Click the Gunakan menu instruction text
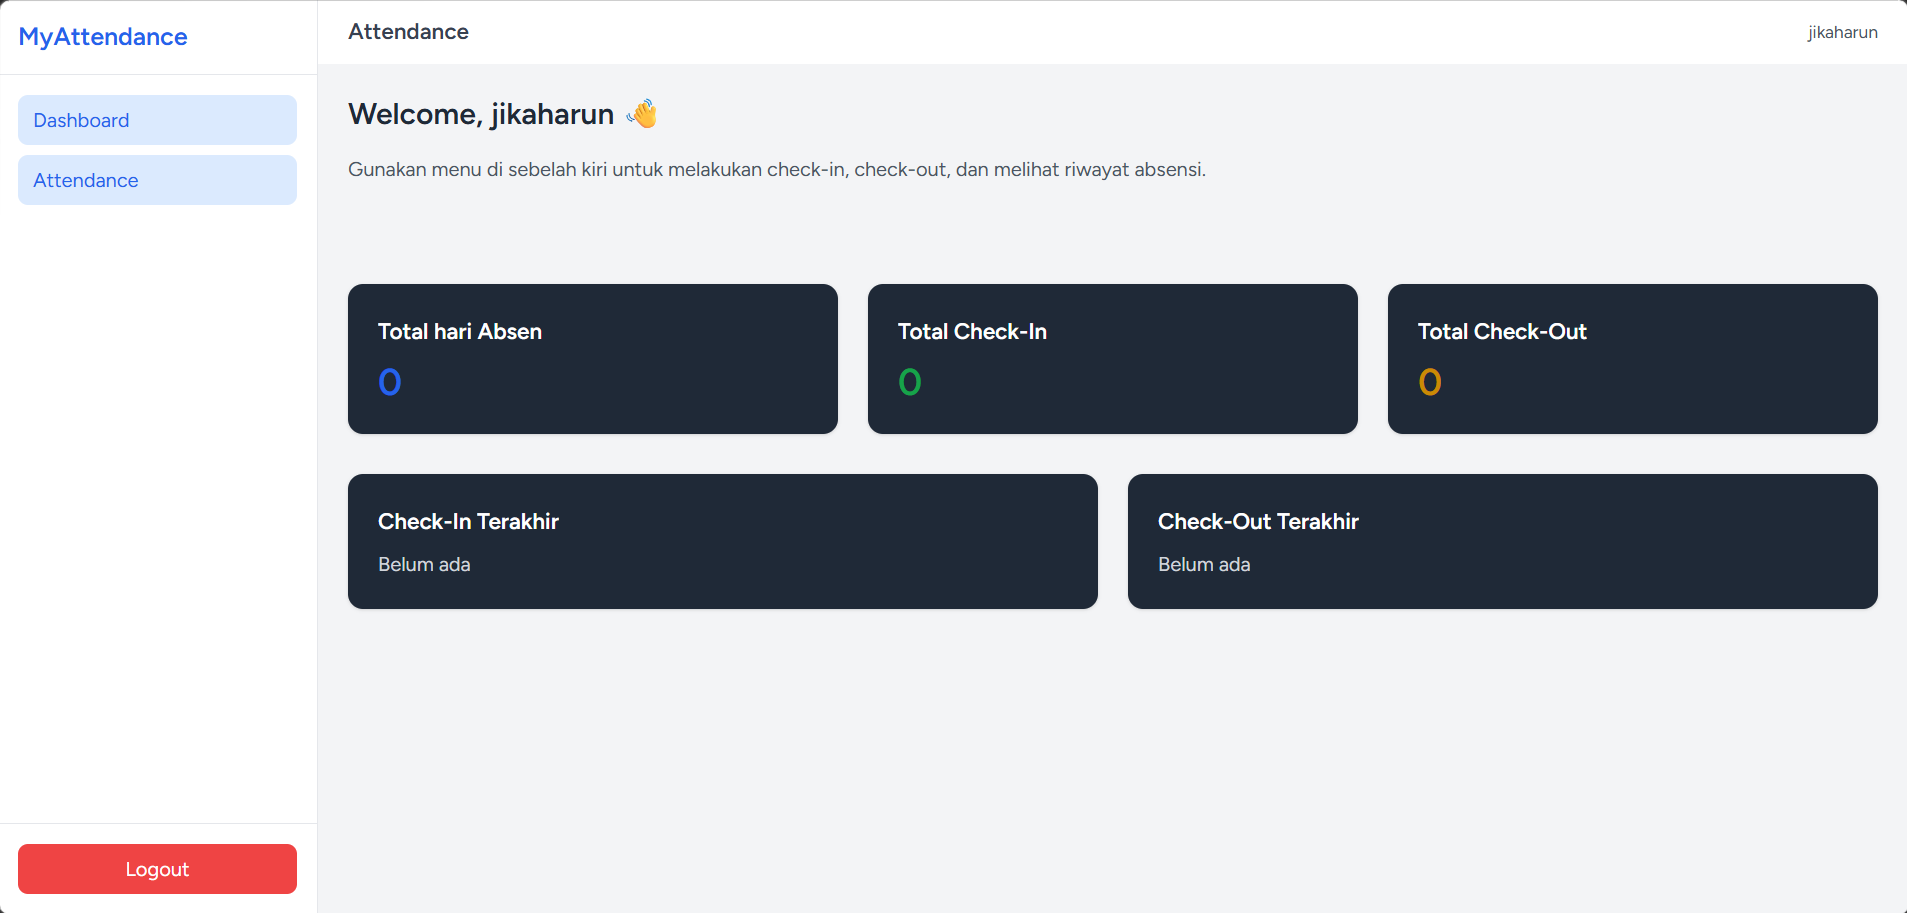This screenshot has width=1907, height=913. (x=776, y=170)
